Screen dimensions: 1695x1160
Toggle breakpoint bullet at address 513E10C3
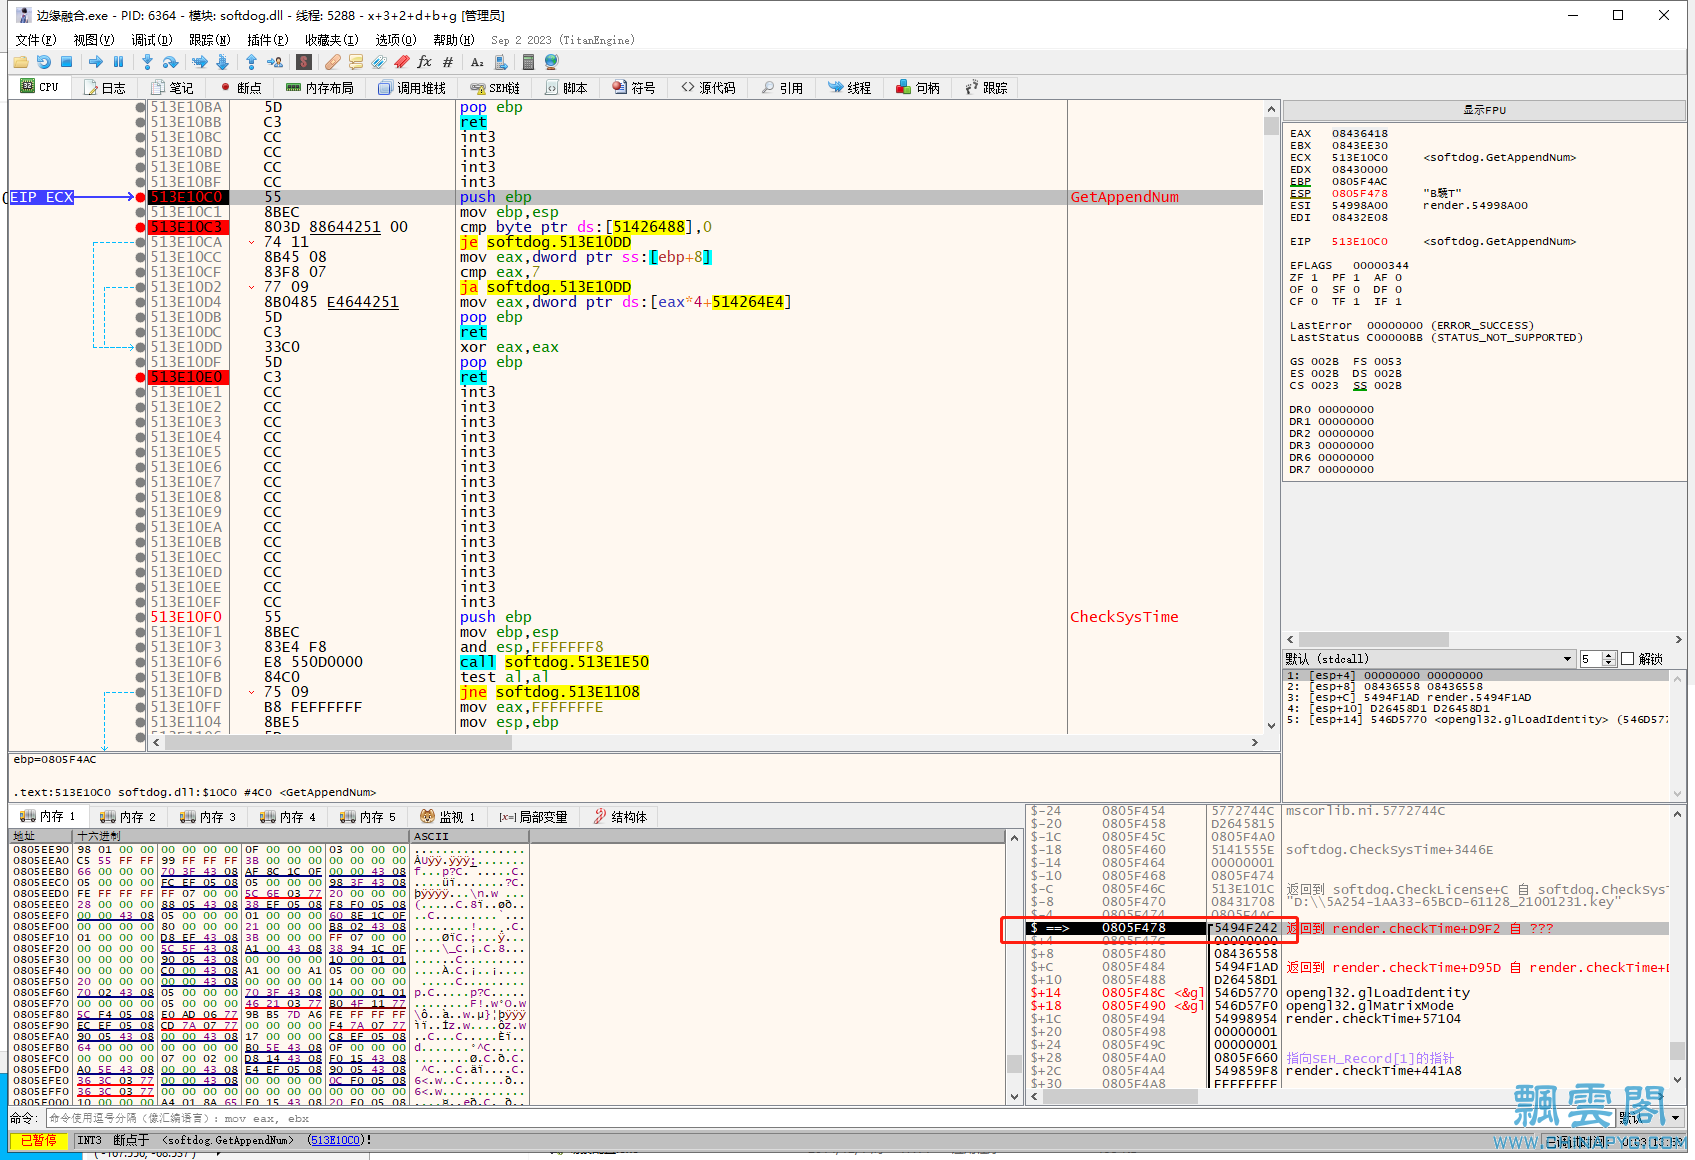[x=140, y=227]
